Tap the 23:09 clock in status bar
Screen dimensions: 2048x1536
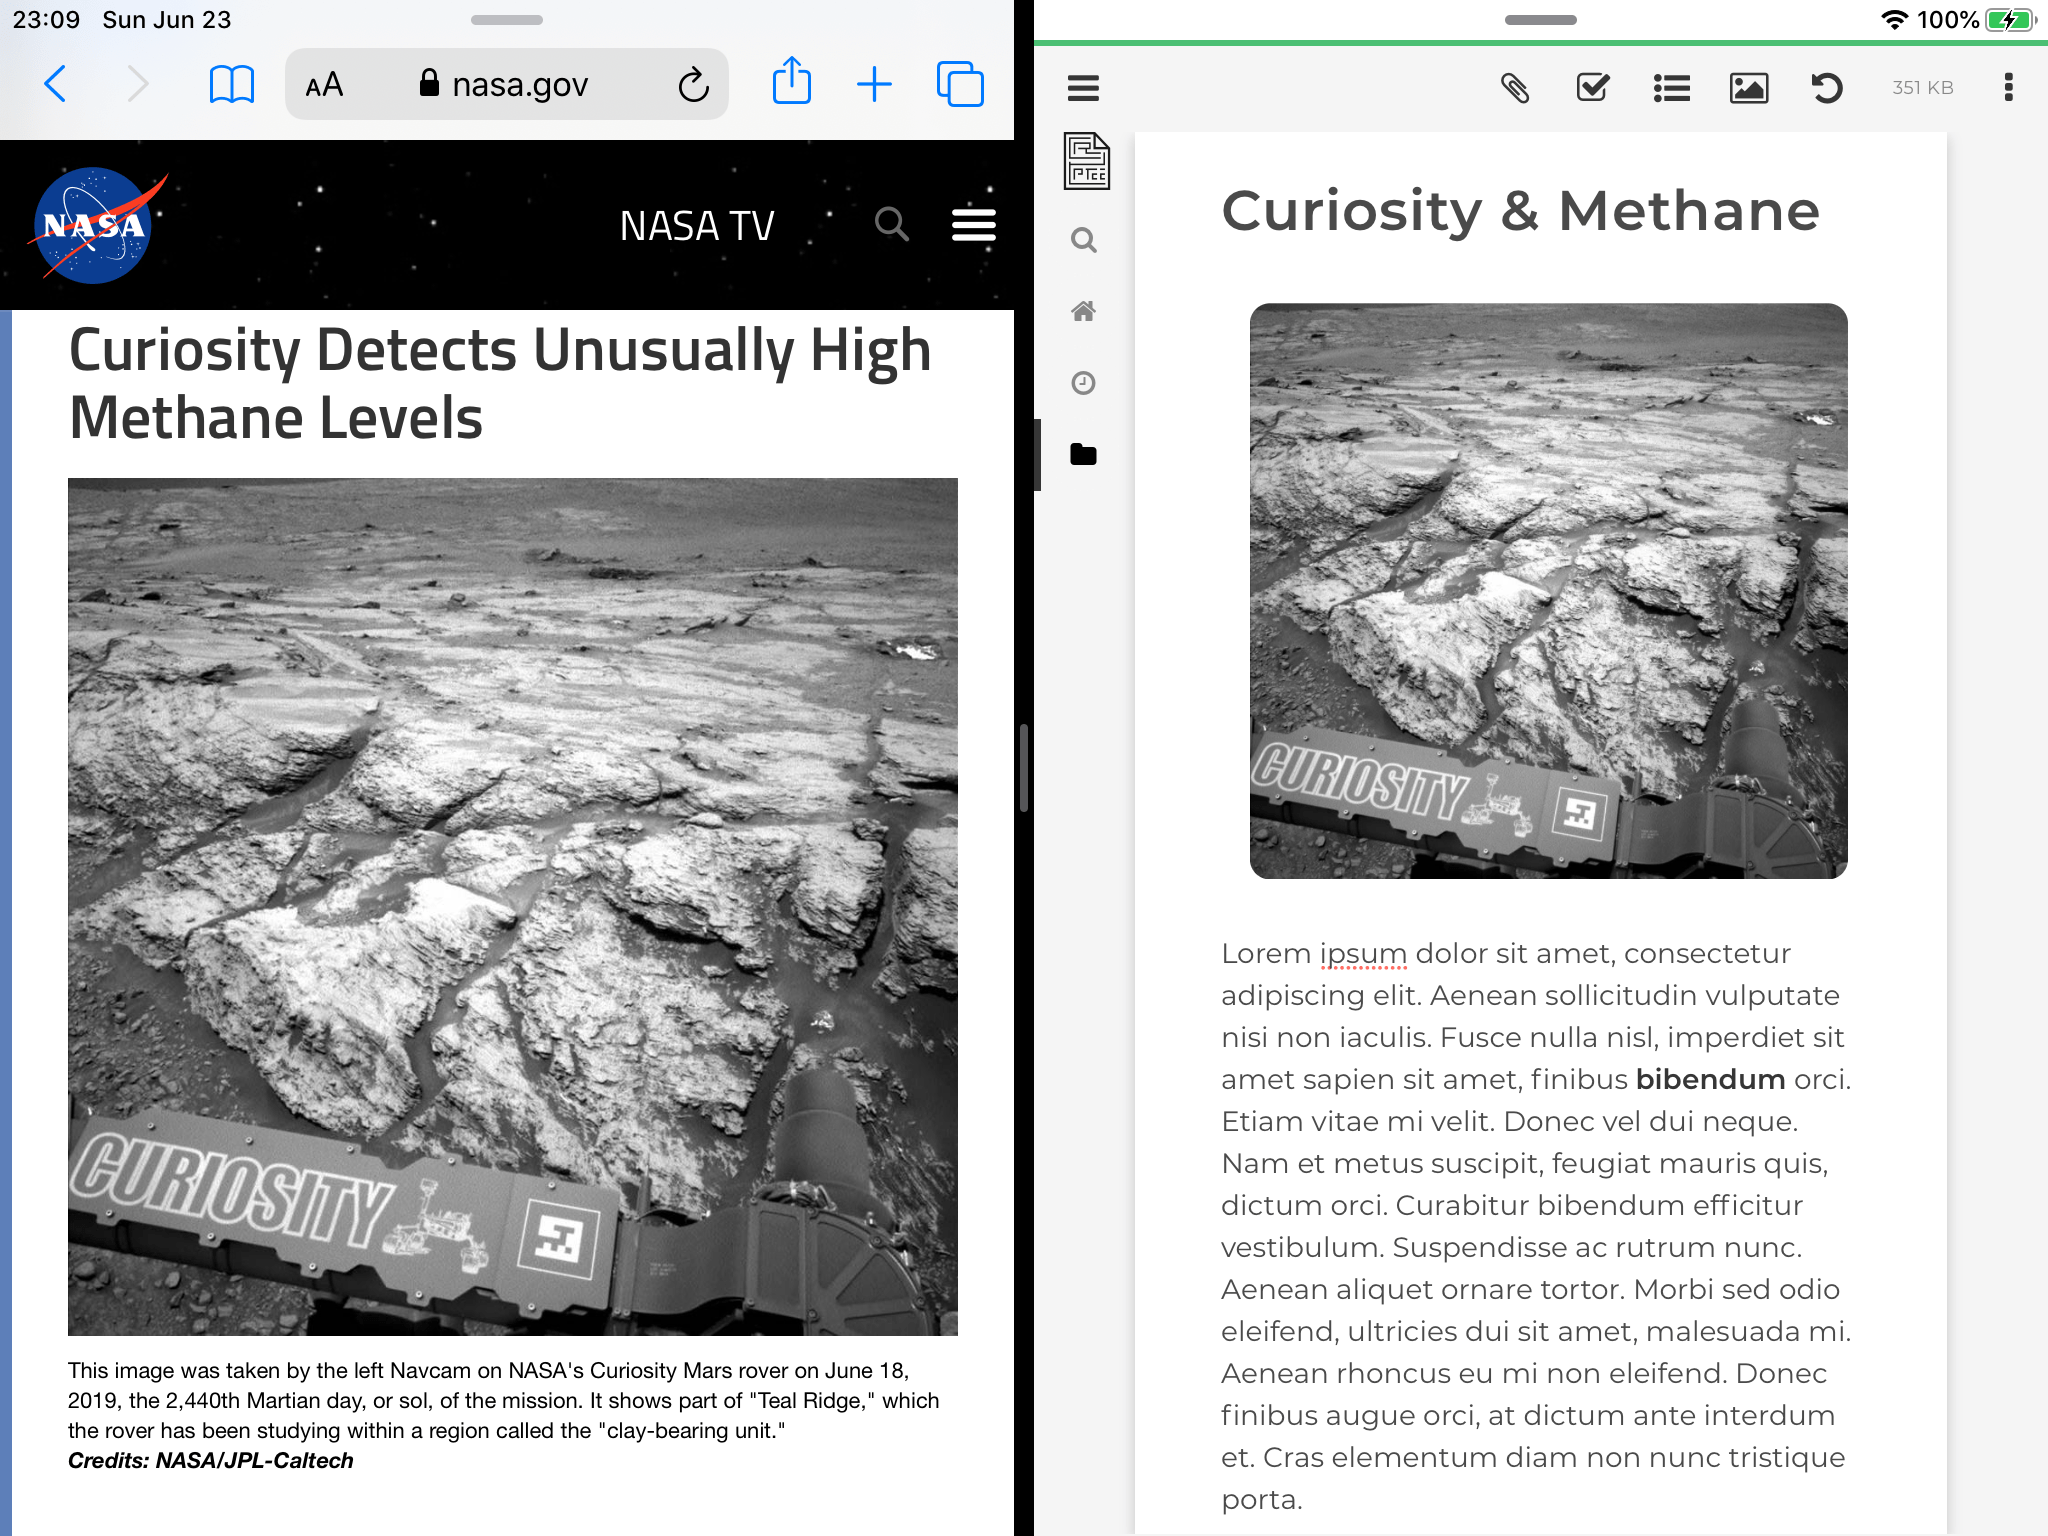46,20
